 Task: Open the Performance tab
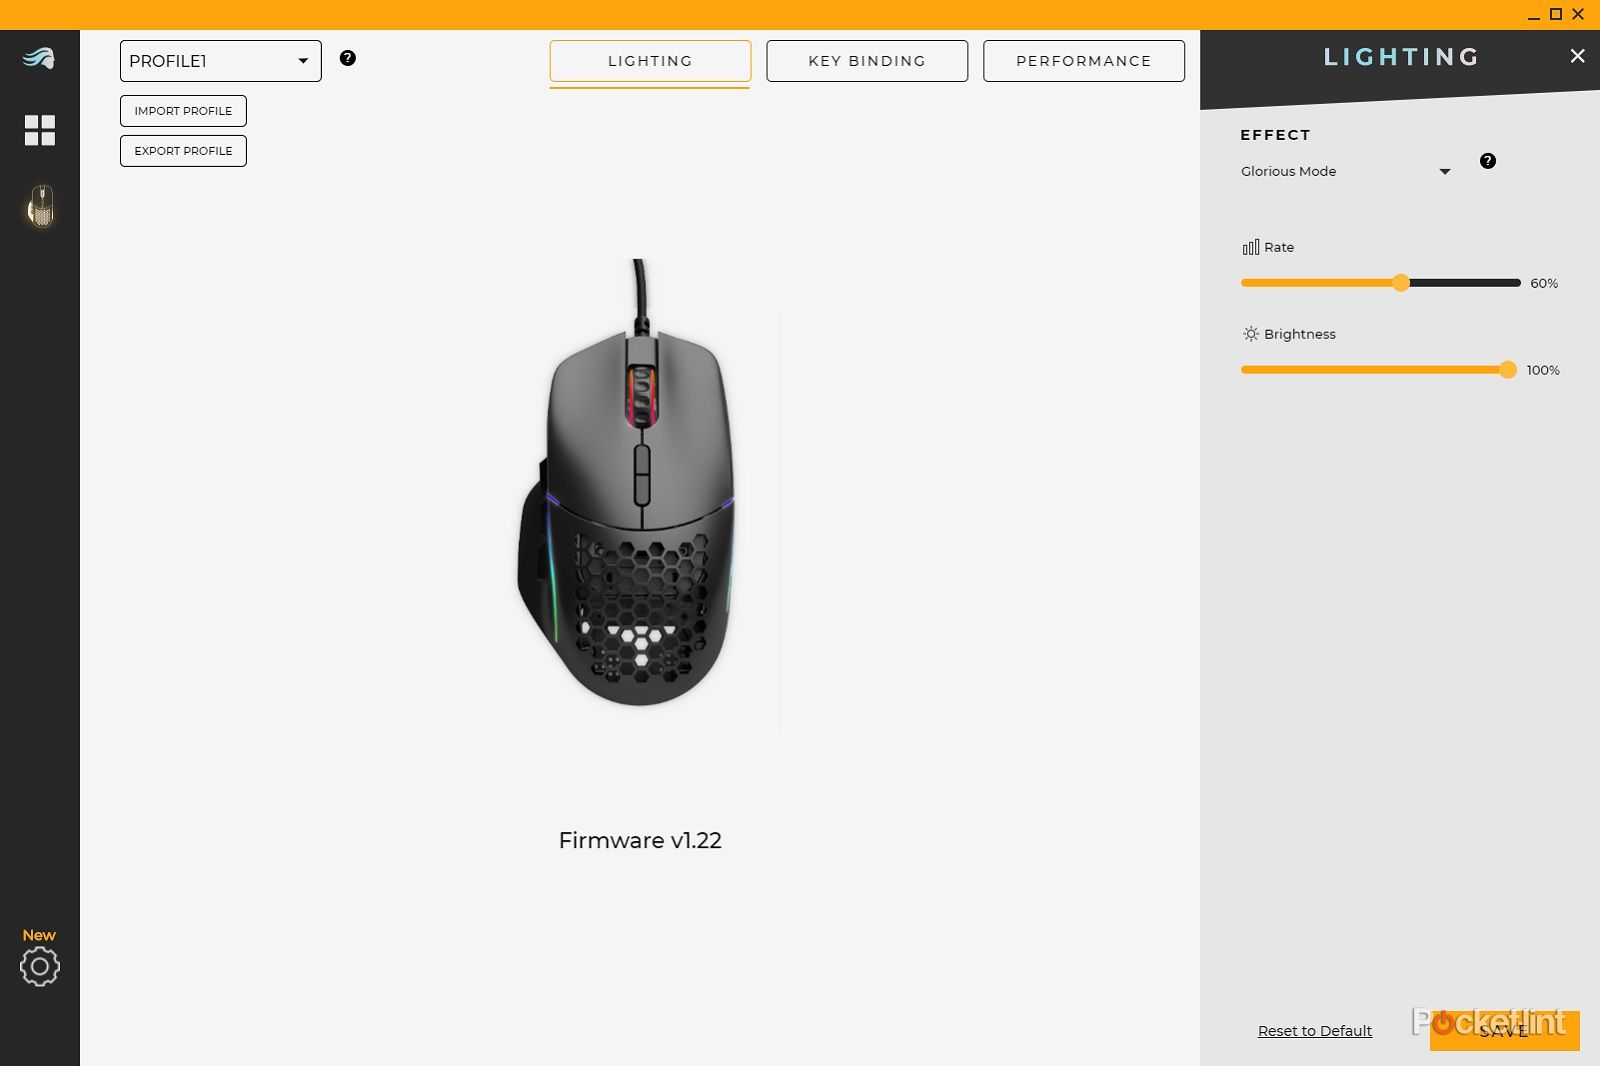(1084, 61)
